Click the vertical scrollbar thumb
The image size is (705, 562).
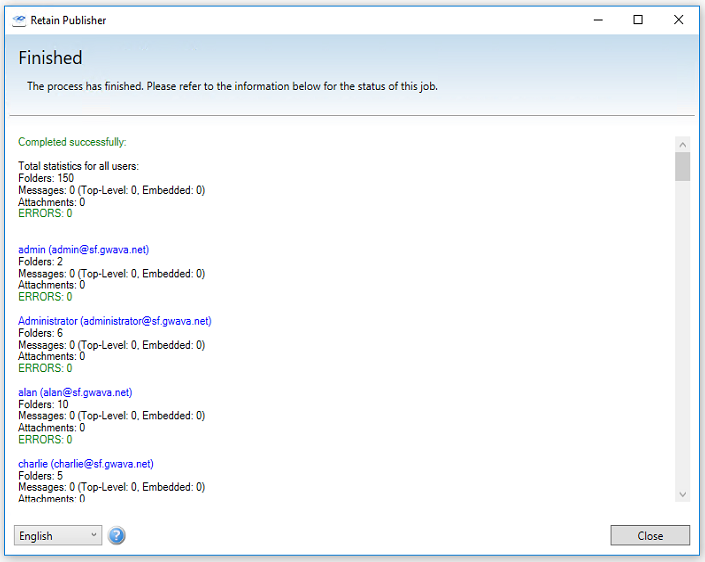[x=683, y=166]
